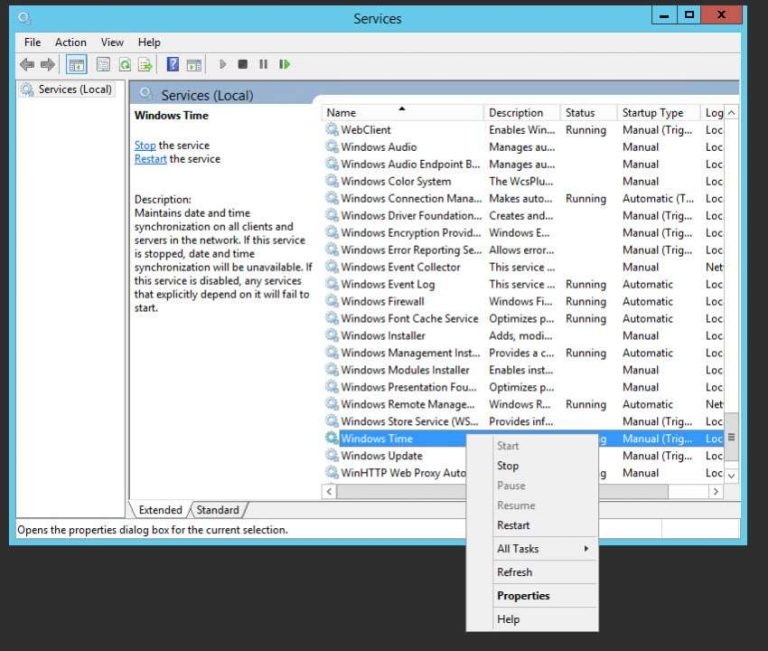The width and height of the screenshot is (768, 651).
Task: Click the gear icon beside Windows Installer
Action: tap(332, 335)
